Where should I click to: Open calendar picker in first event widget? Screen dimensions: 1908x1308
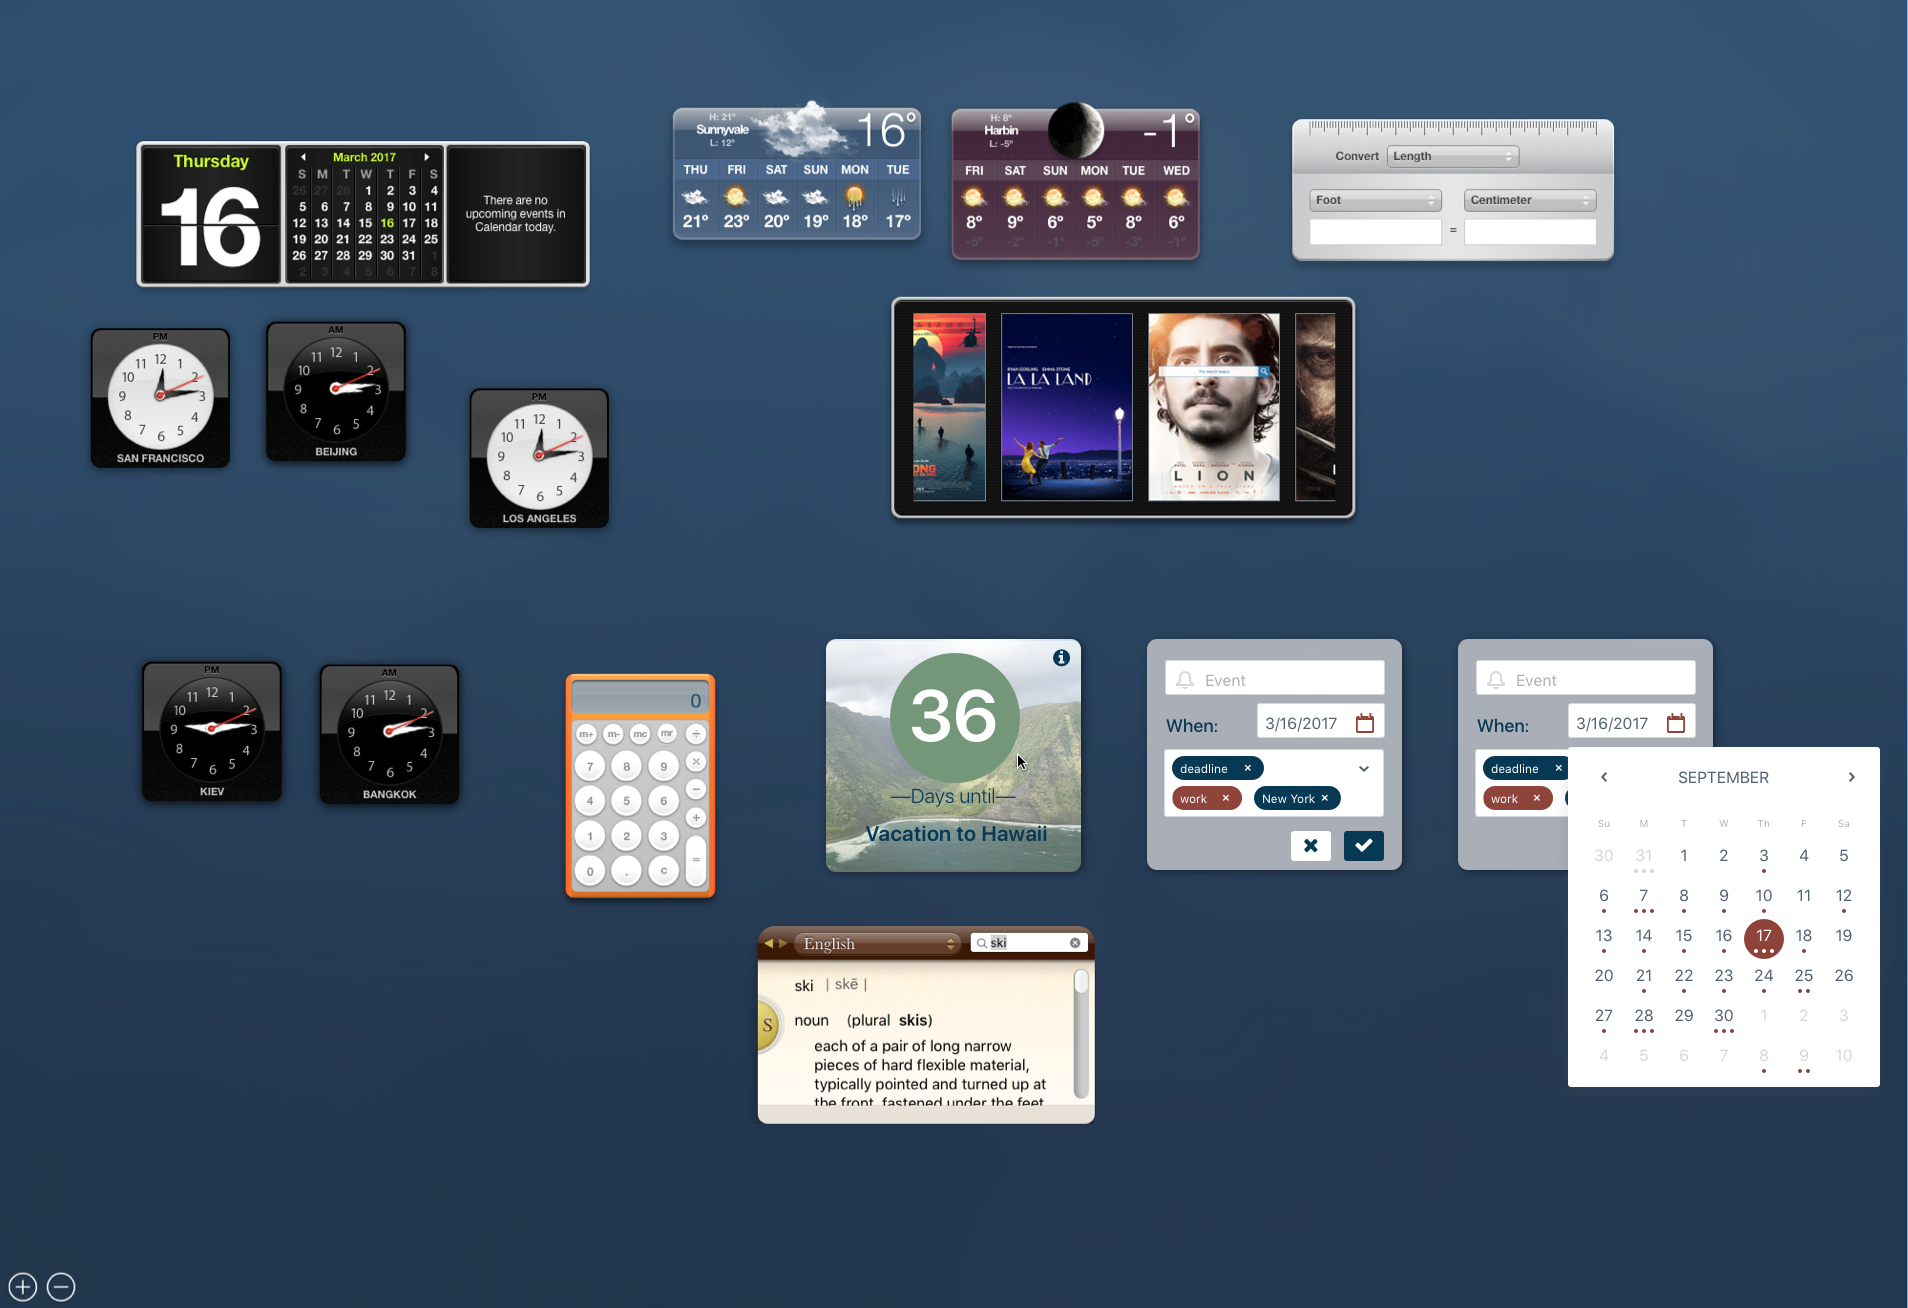[1365, 723]
